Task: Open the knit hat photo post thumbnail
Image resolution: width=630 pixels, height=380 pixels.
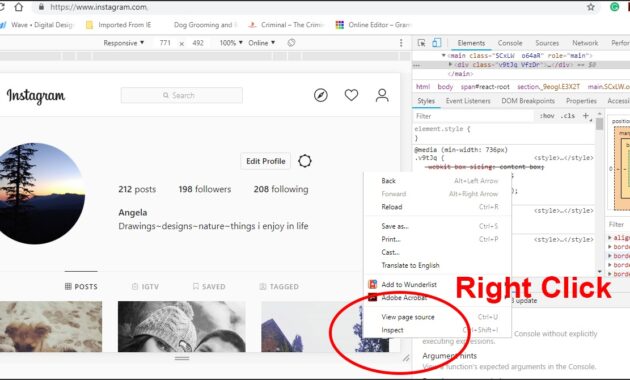Action: [182, 327]
